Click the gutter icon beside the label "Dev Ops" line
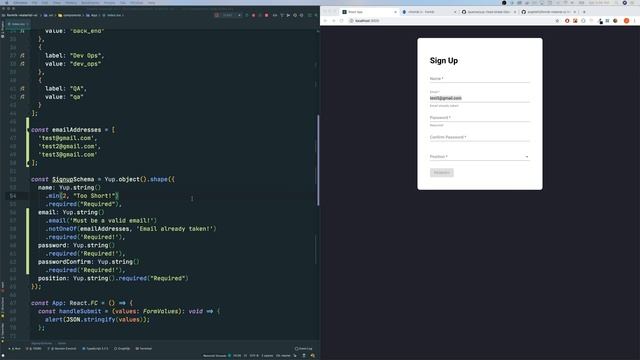 point(22,56)
